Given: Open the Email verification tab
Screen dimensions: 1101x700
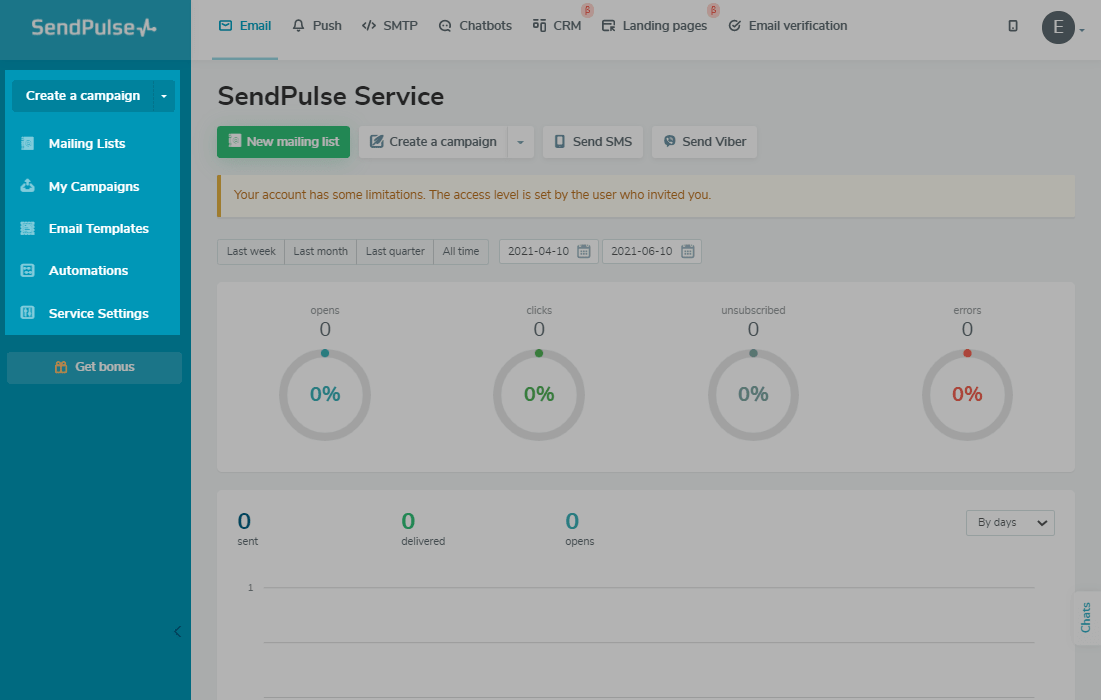Looking at the screenshot, I should [788, 26].
